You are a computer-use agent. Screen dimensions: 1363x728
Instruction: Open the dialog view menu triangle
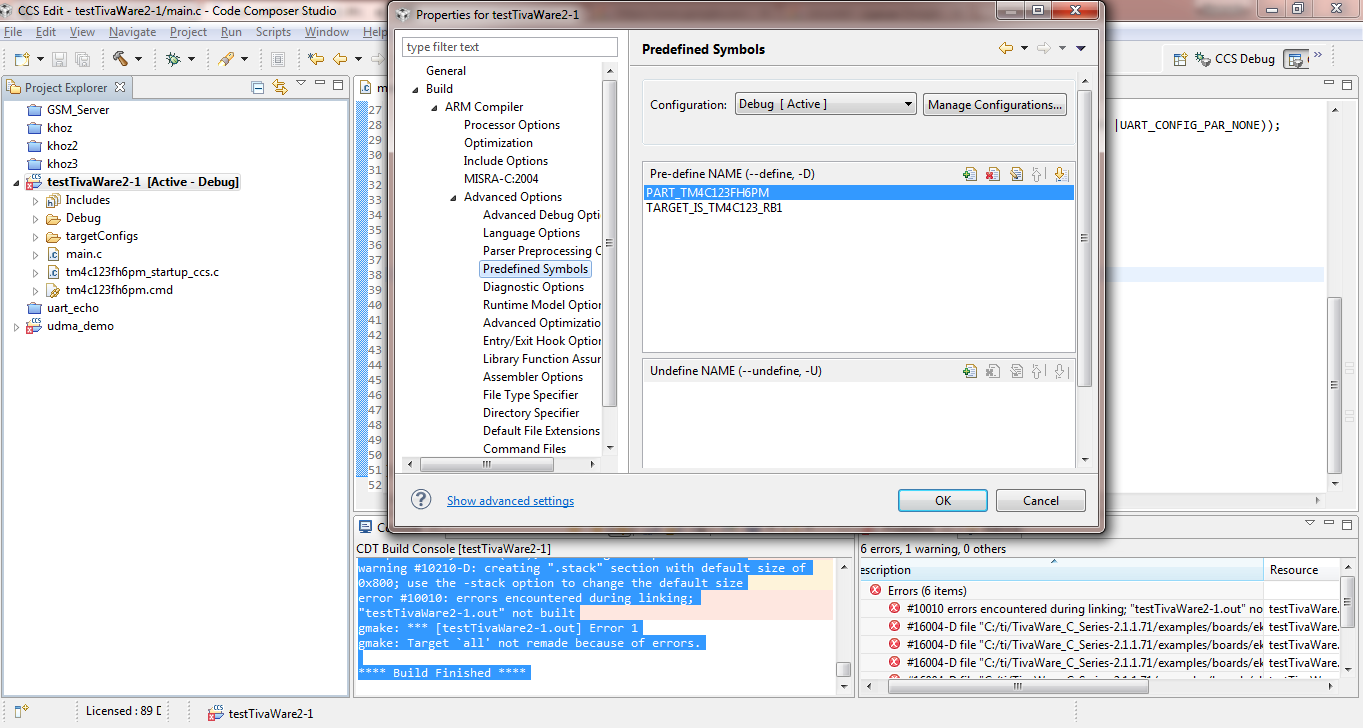coord(1080,48)
